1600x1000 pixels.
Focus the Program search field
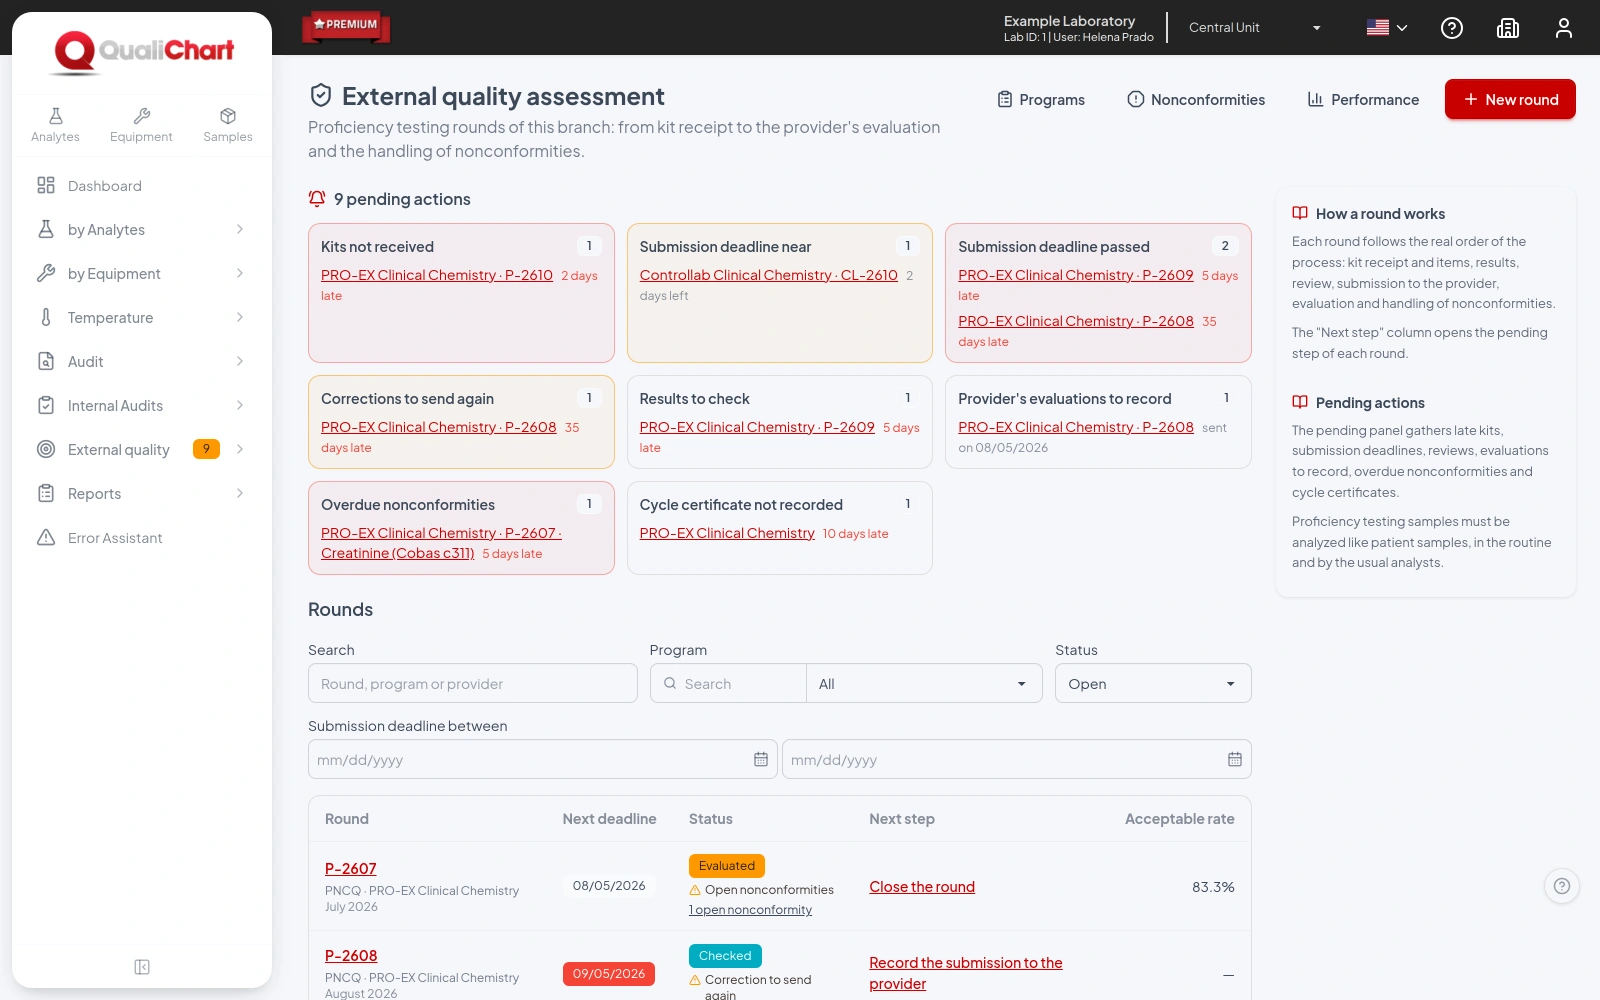[729, 684]
